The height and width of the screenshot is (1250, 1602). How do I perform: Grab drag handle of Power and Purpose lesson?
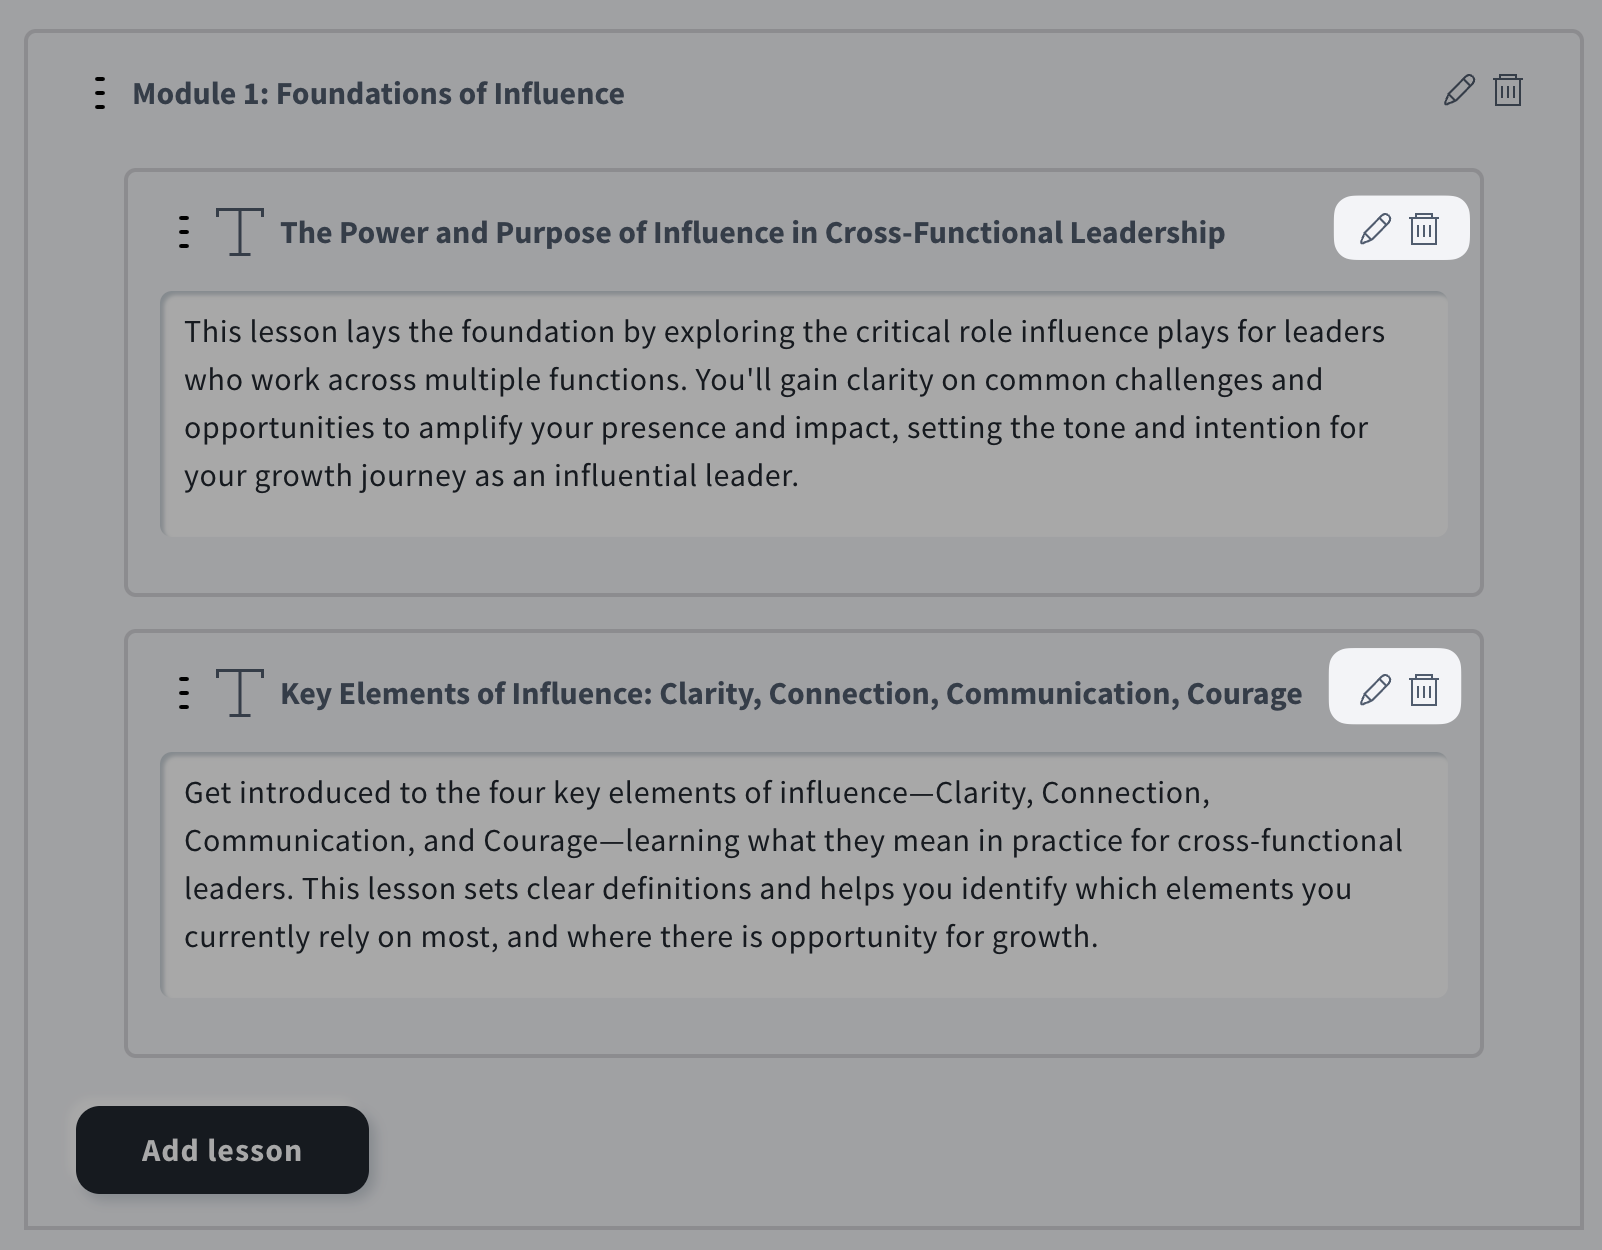[x=184, y=232]
